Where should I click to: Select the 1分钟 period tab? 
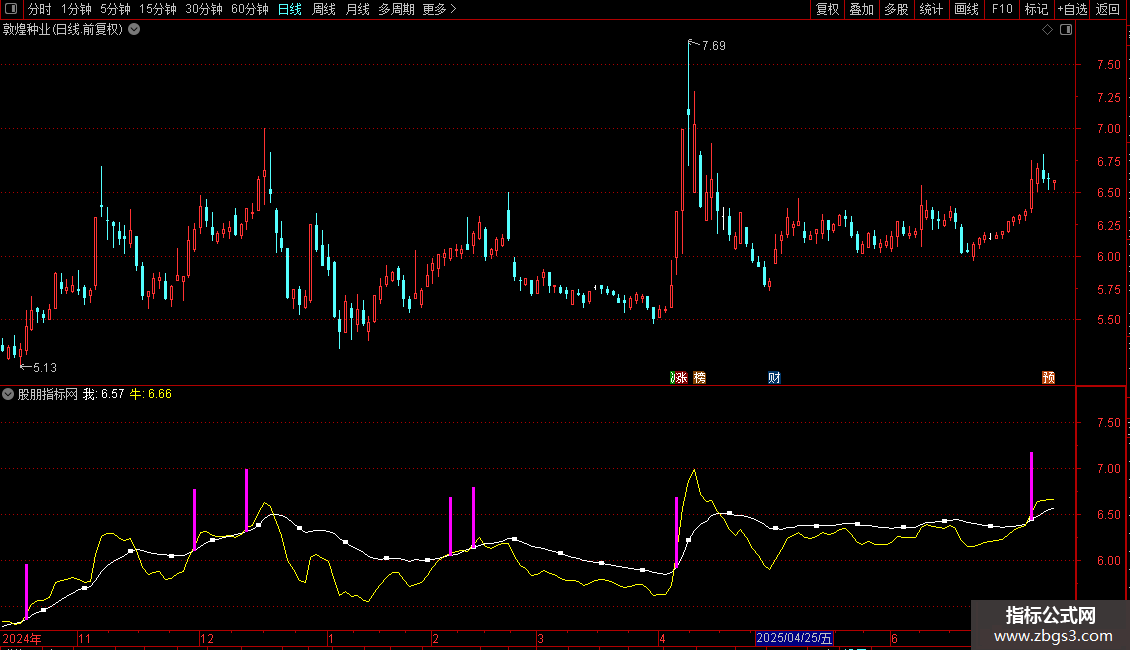[76, 9]
